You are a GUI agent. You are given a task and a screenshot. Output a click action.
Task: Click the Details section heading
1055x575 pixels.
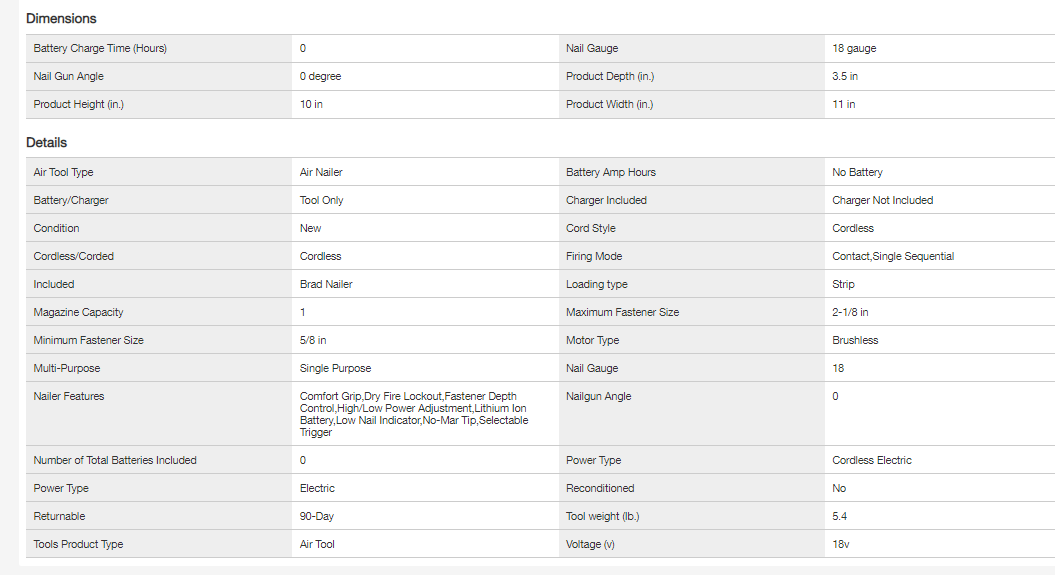point(46,143)
